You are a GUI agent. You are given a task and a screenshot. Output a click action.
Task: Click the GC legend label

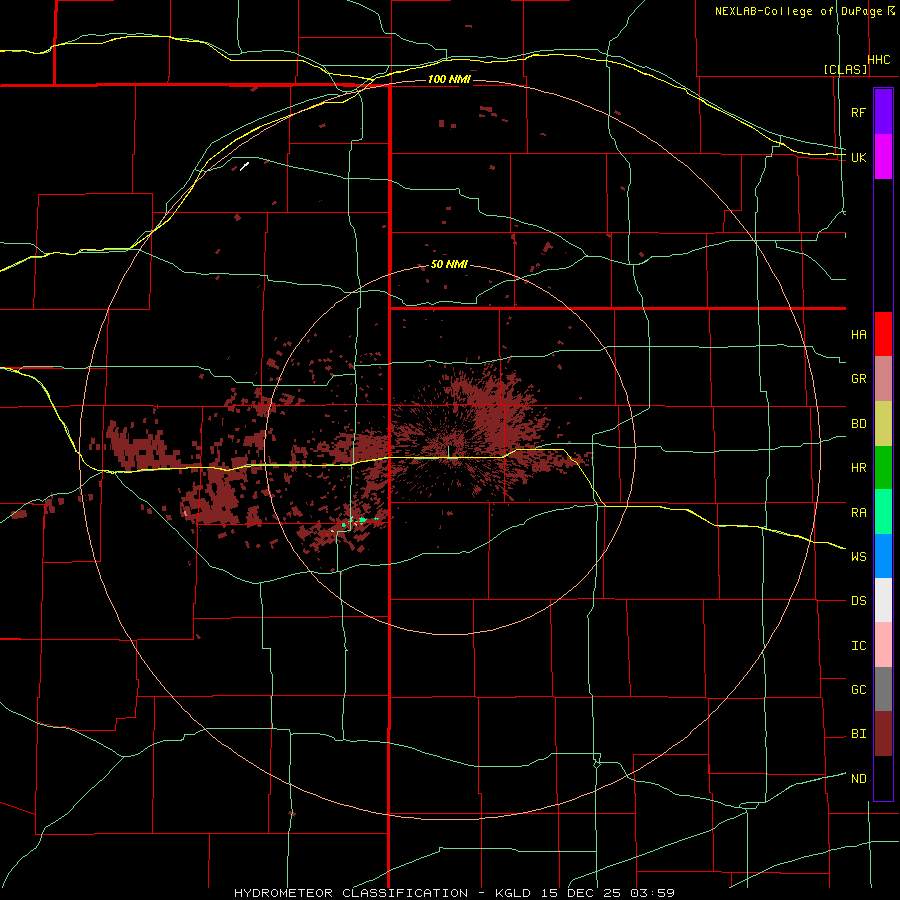point(858,689)
